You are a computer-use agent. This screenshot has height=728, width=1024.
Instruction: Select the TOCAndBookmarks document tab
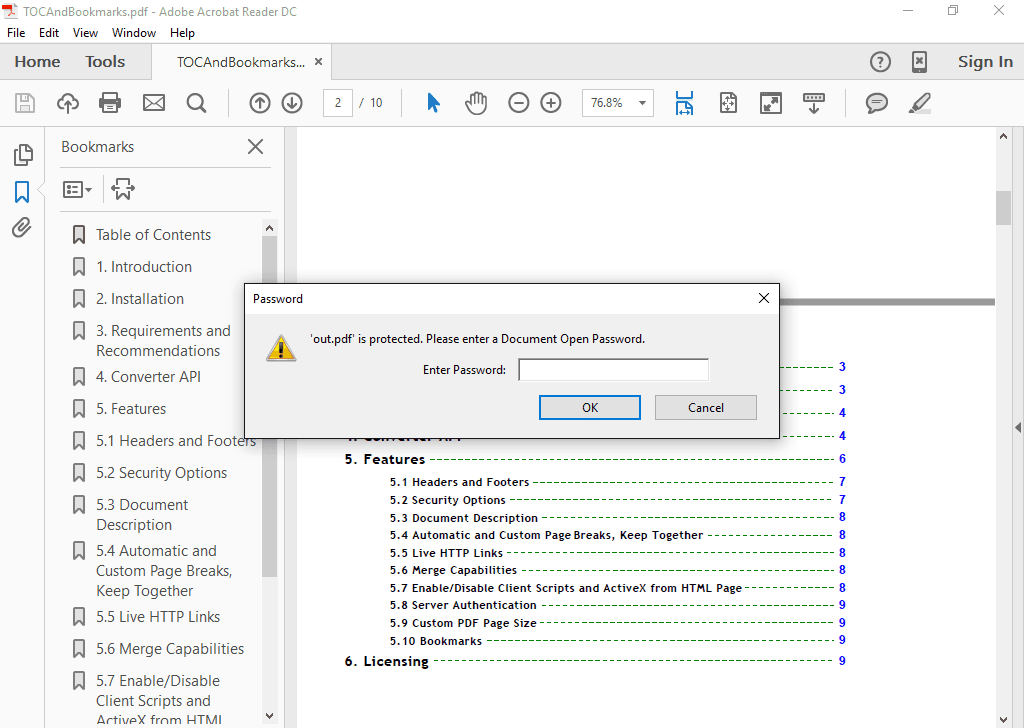click(x=240, y=62)
